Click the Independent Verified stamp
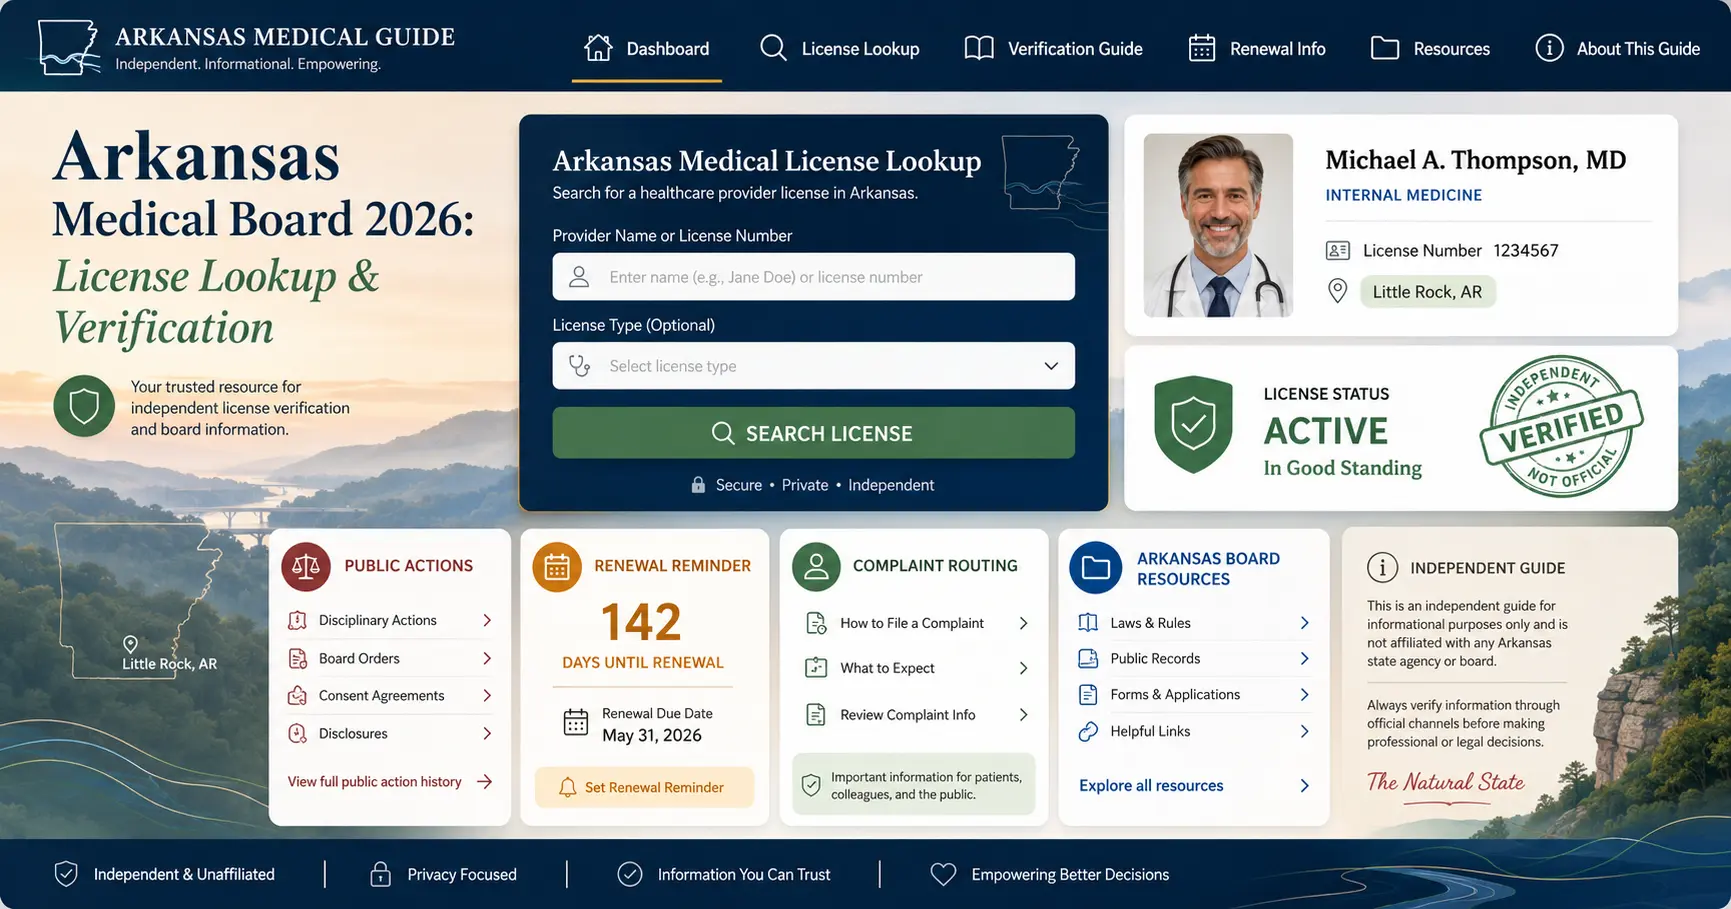The width and height of the screenshot is (1731, 909). [x=1561, y=426]
